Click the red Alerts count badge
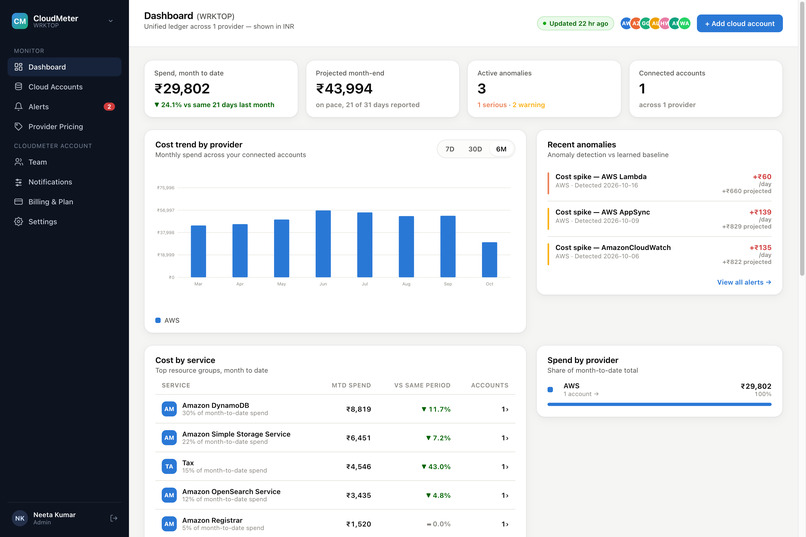 point(109,106)
